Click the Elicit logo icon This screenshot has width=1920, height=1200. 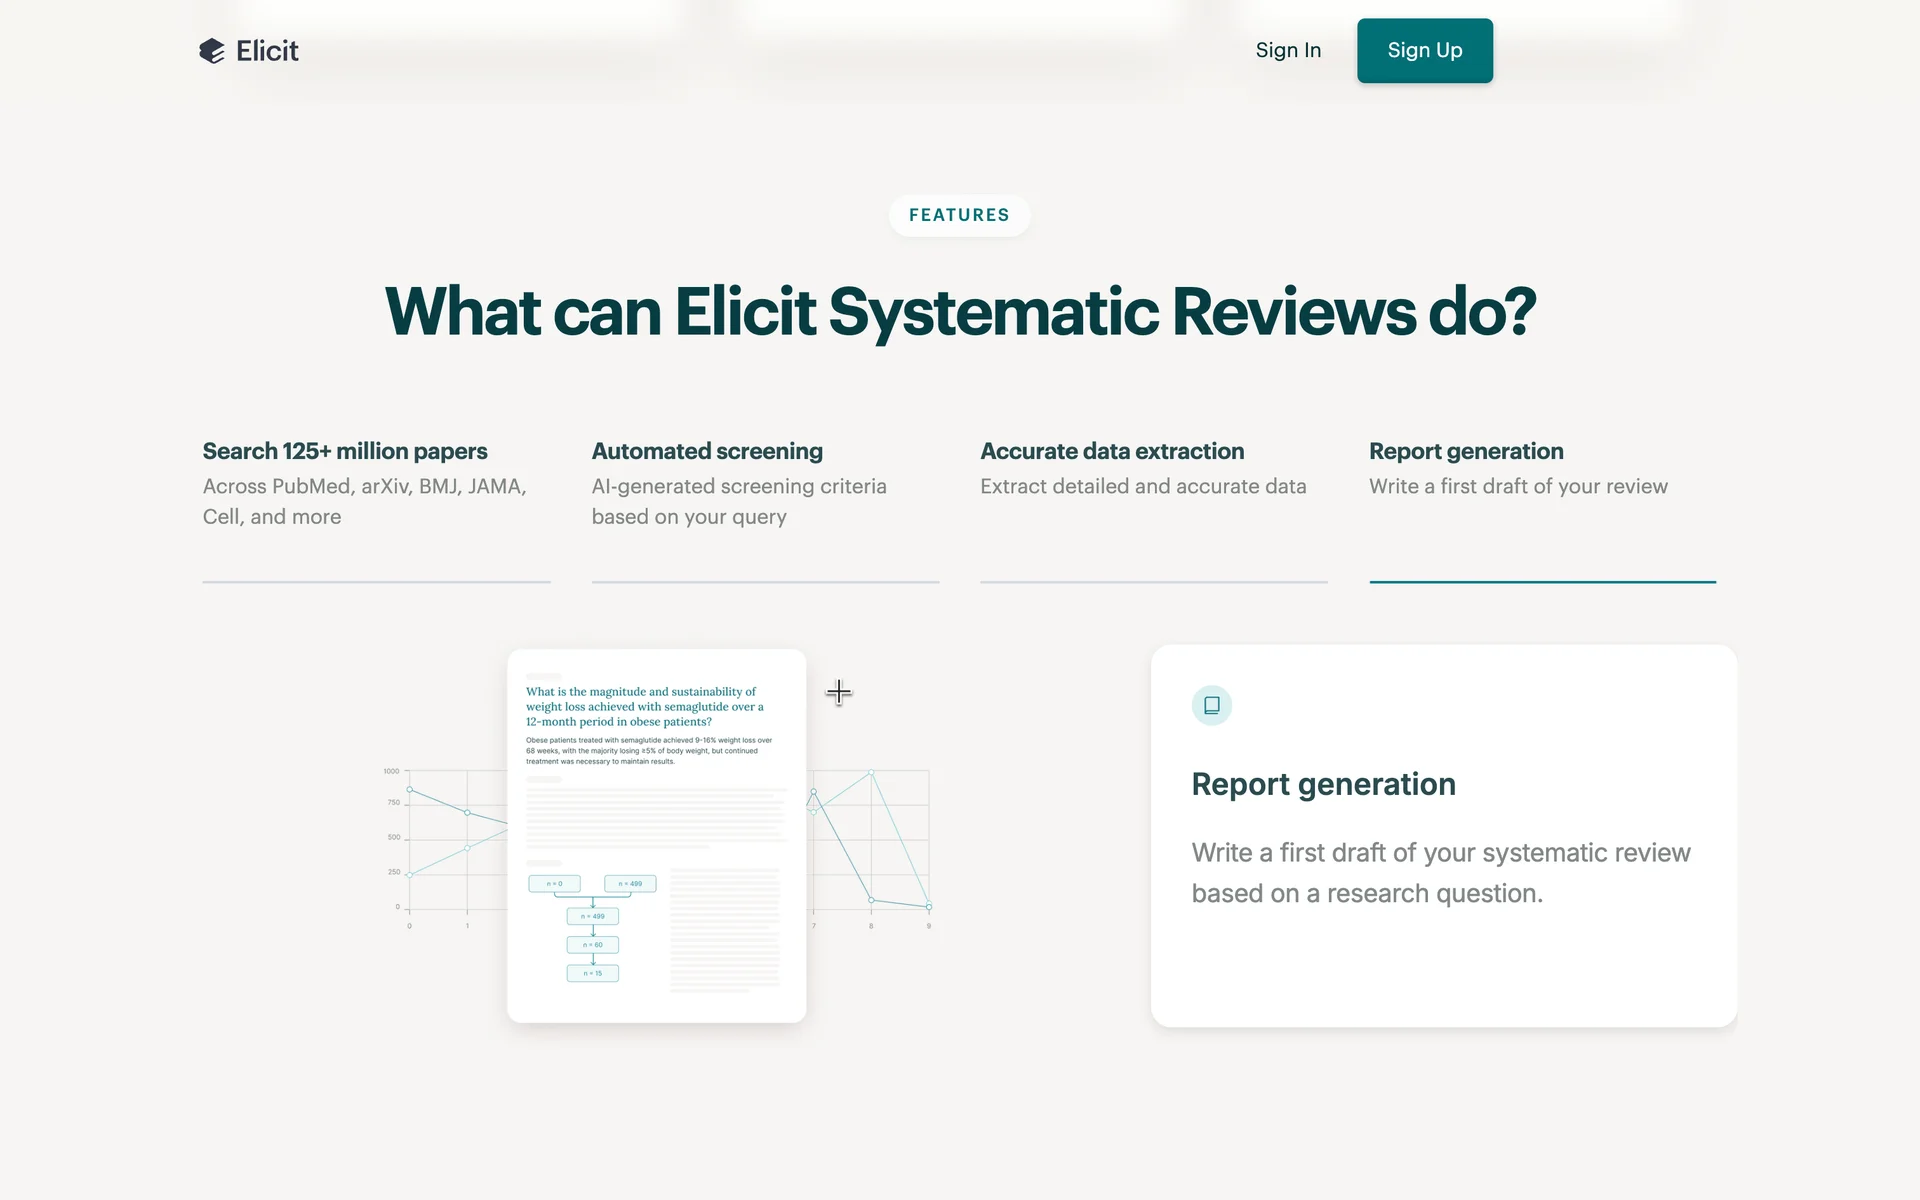[211, 51]
